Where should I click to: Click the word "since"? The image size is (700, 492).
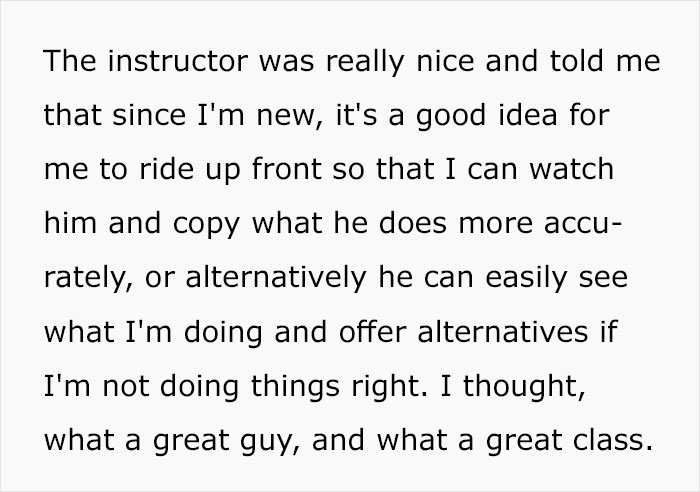[x=149, y=115]
